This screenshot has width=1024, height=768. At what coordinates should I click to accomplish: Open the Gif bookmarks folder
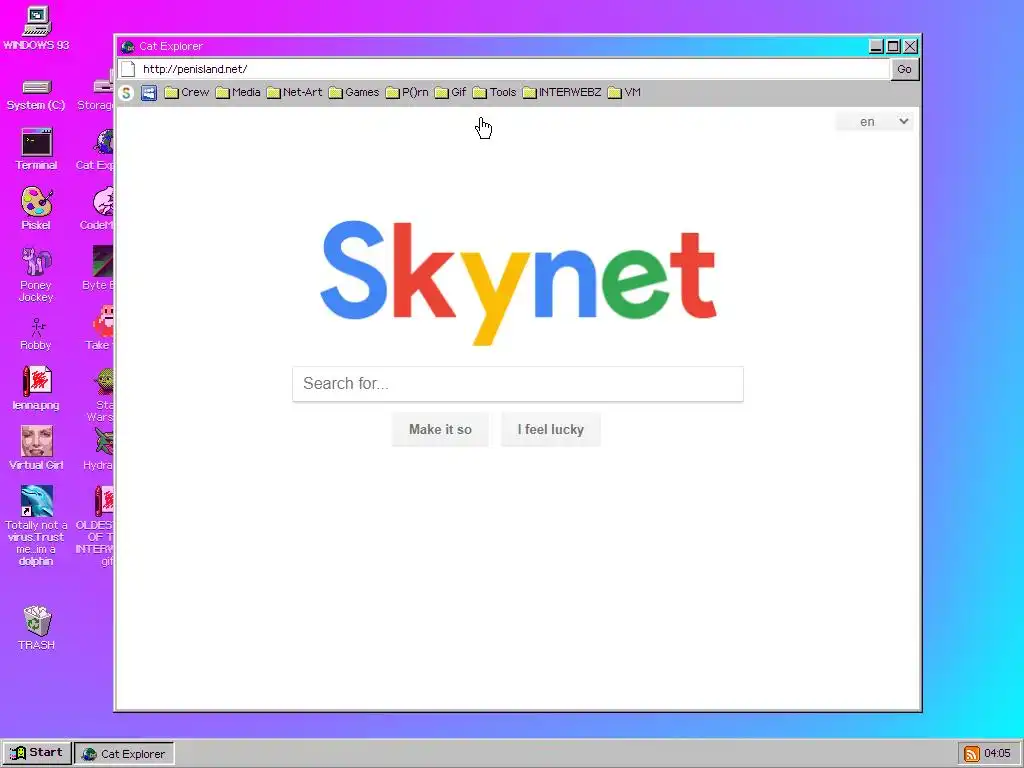(451, 93)
